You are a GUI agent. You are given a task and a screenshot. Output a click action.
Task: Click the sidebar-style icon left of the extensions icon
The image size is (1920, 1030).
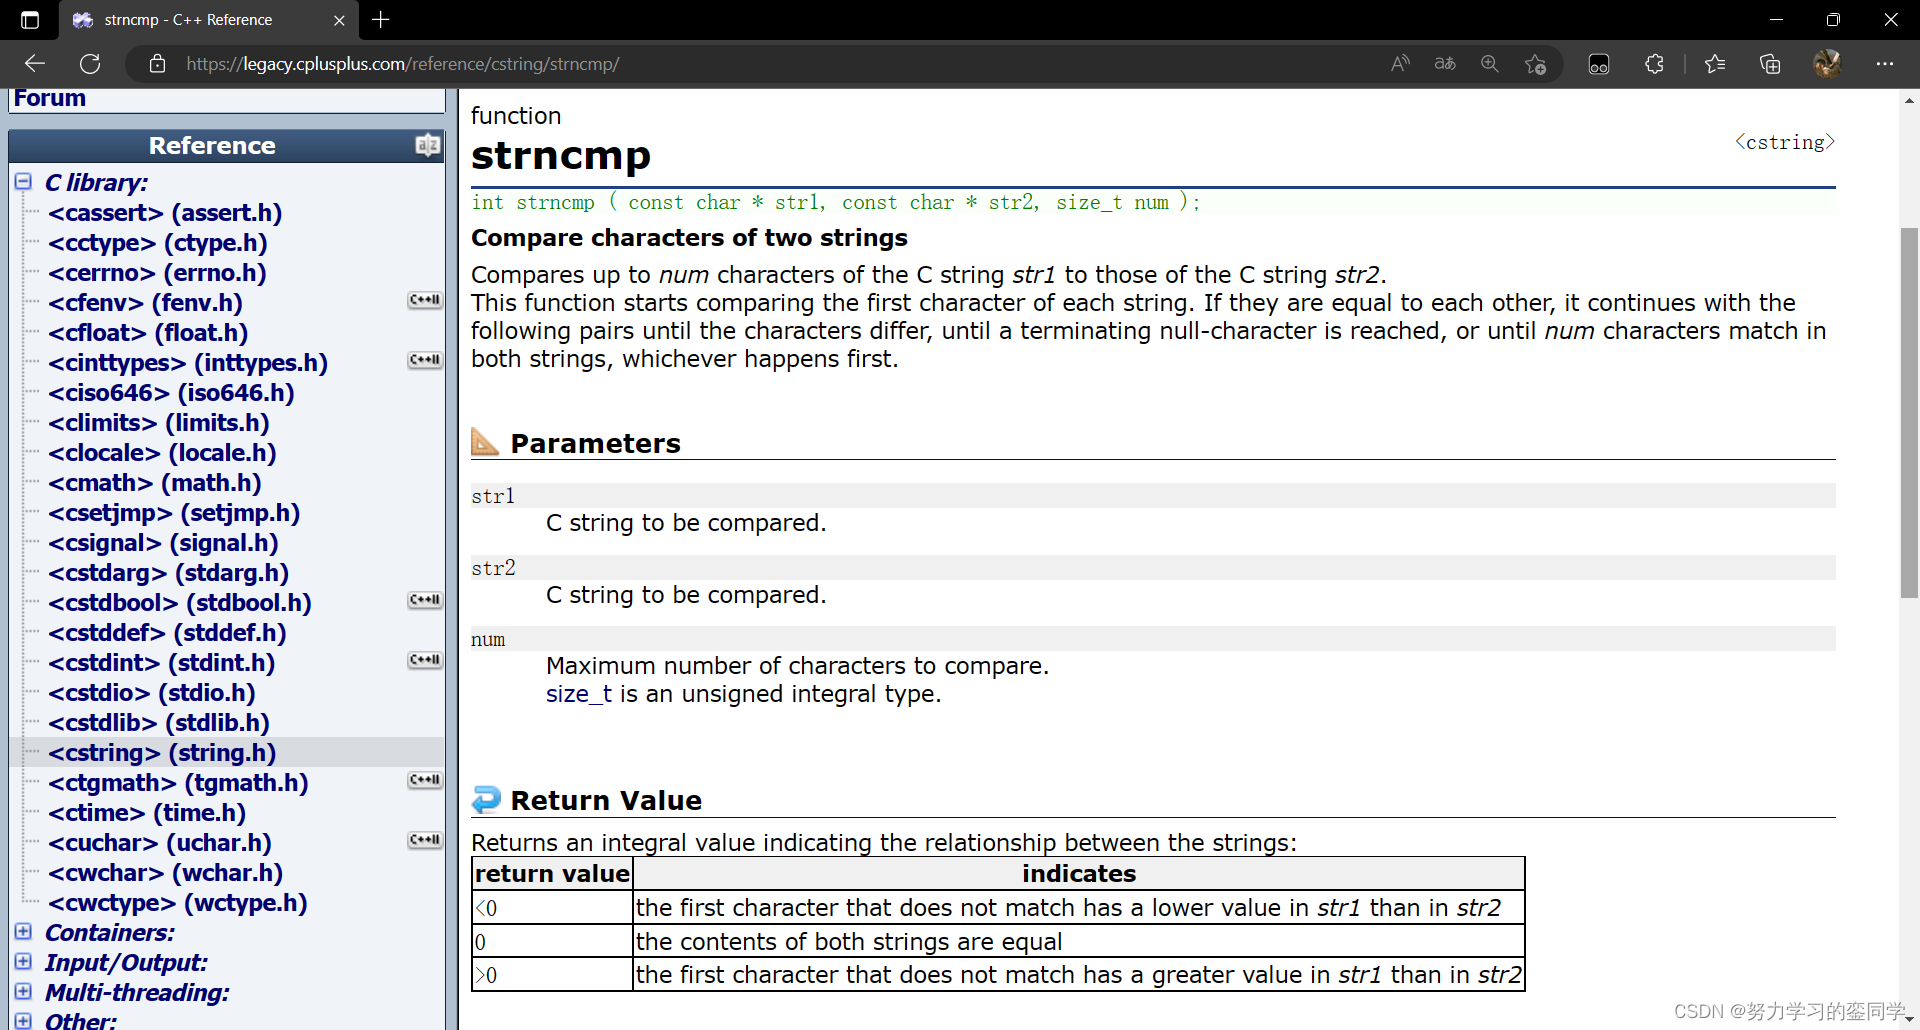pyautogui.click(x=1599, y=64)
